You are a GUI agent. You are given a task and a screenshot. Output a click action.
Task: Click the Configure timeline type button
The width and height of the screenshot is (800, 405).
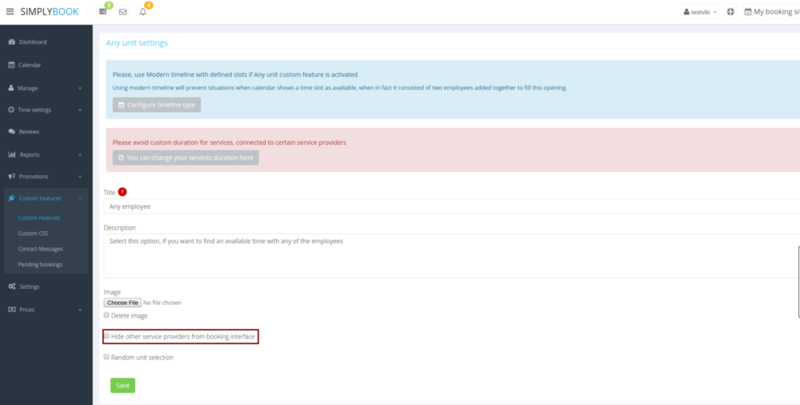tap(157, 104)
